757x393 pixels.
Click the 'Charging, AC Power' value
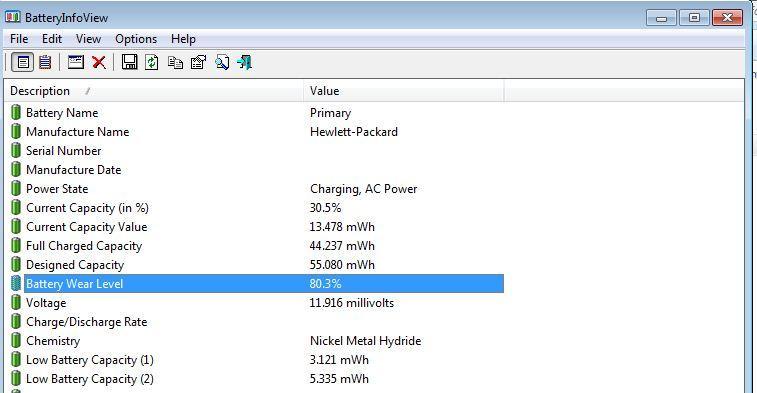click(364, 189)
